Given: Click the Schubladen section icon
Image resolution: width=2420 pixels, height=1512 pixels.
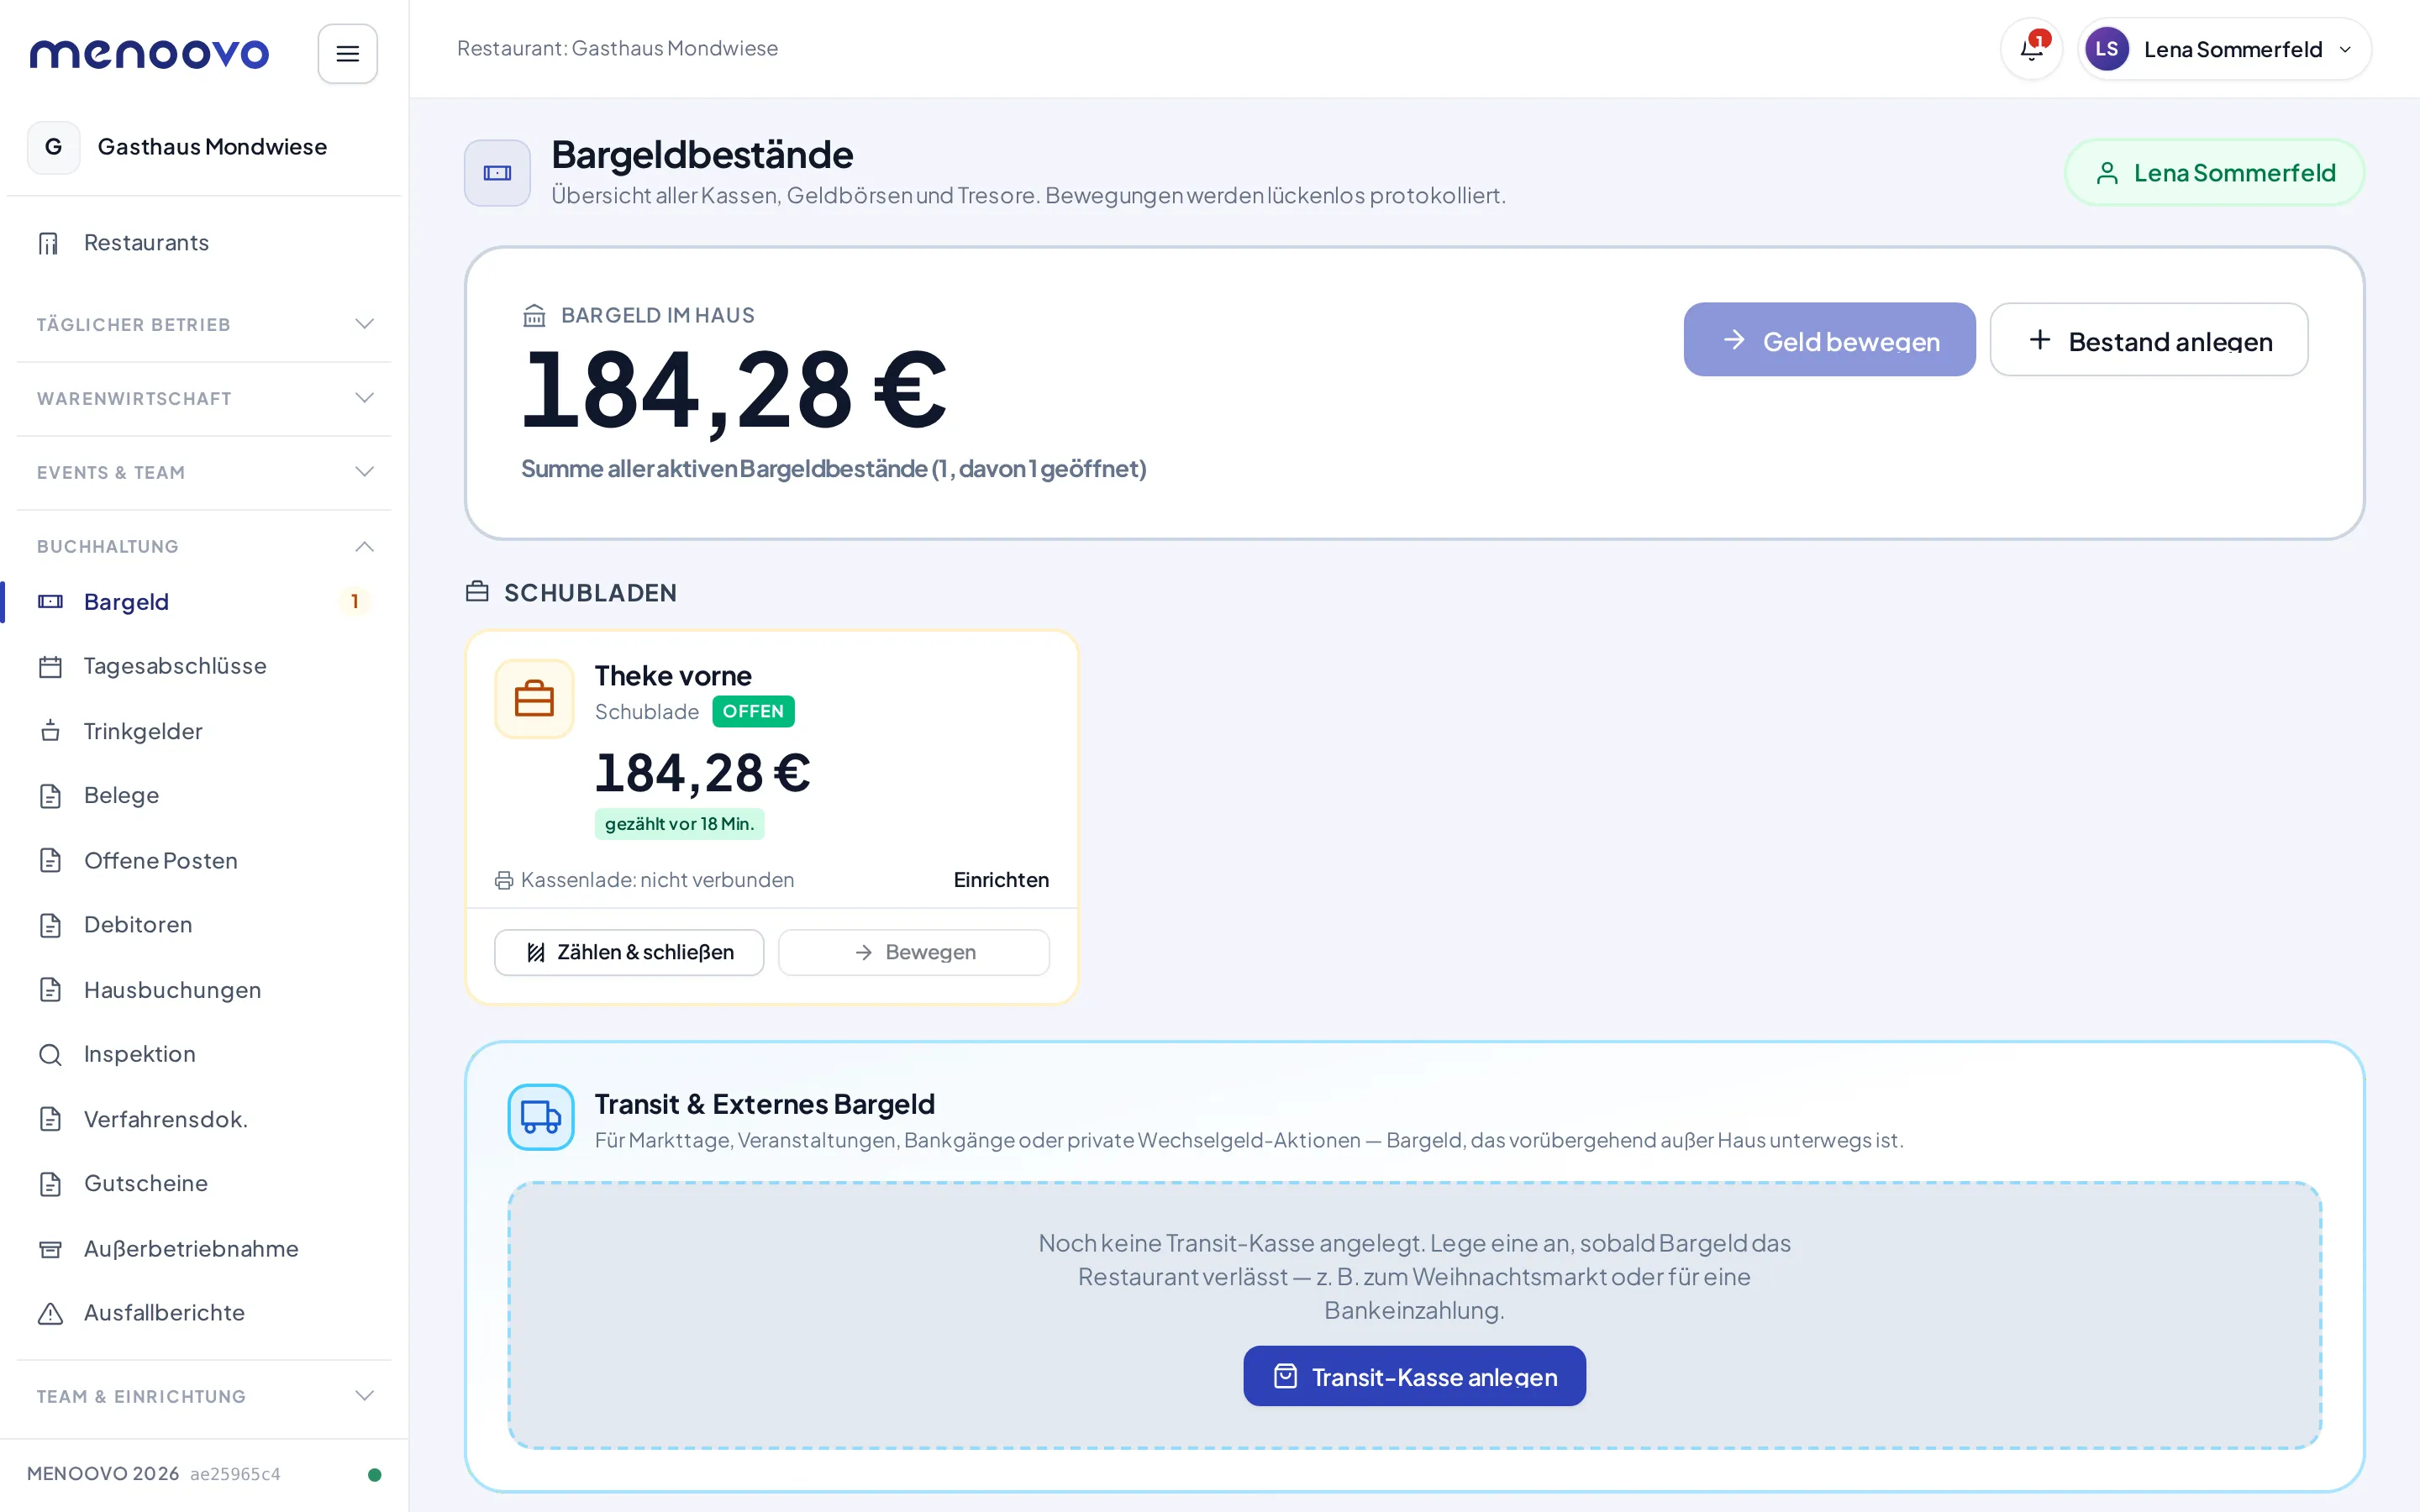Looking at the screenshot, I should point(477,592).
